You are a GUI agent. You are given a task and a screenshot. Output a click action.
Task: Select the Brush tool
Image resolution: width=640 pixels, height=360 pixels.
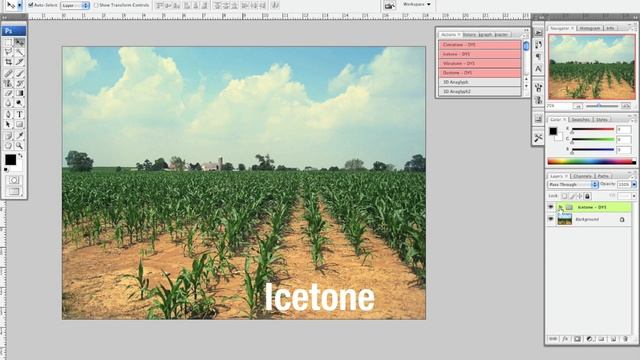[x=19, y=74]
